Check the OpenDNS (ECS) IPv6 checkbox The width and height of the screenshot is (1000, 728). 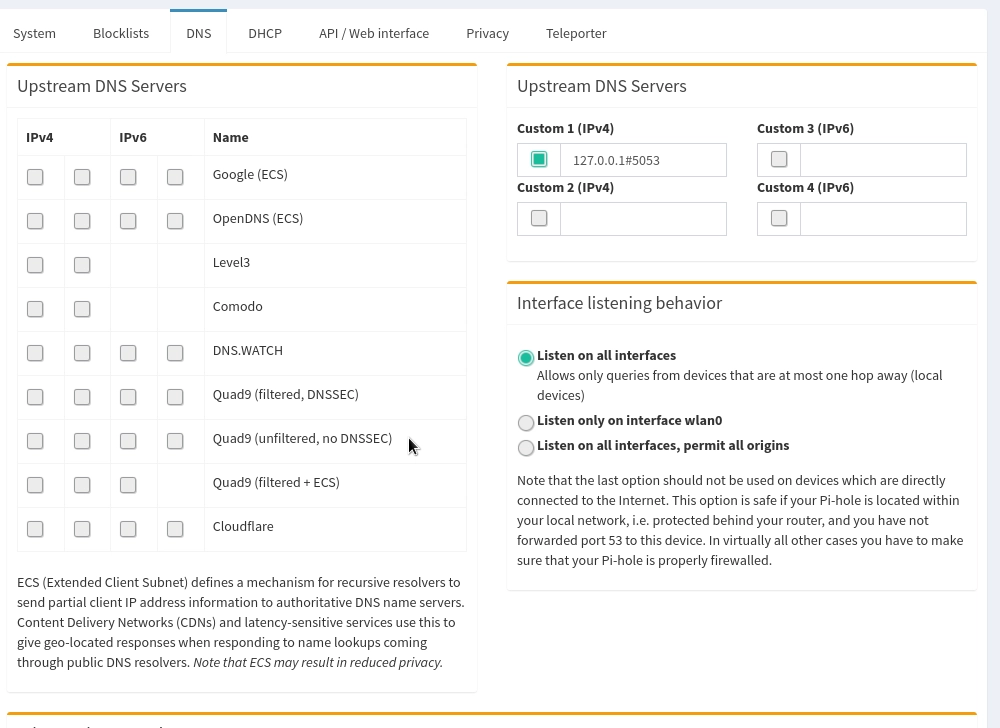pyautogui.click(x=128, y=220)
